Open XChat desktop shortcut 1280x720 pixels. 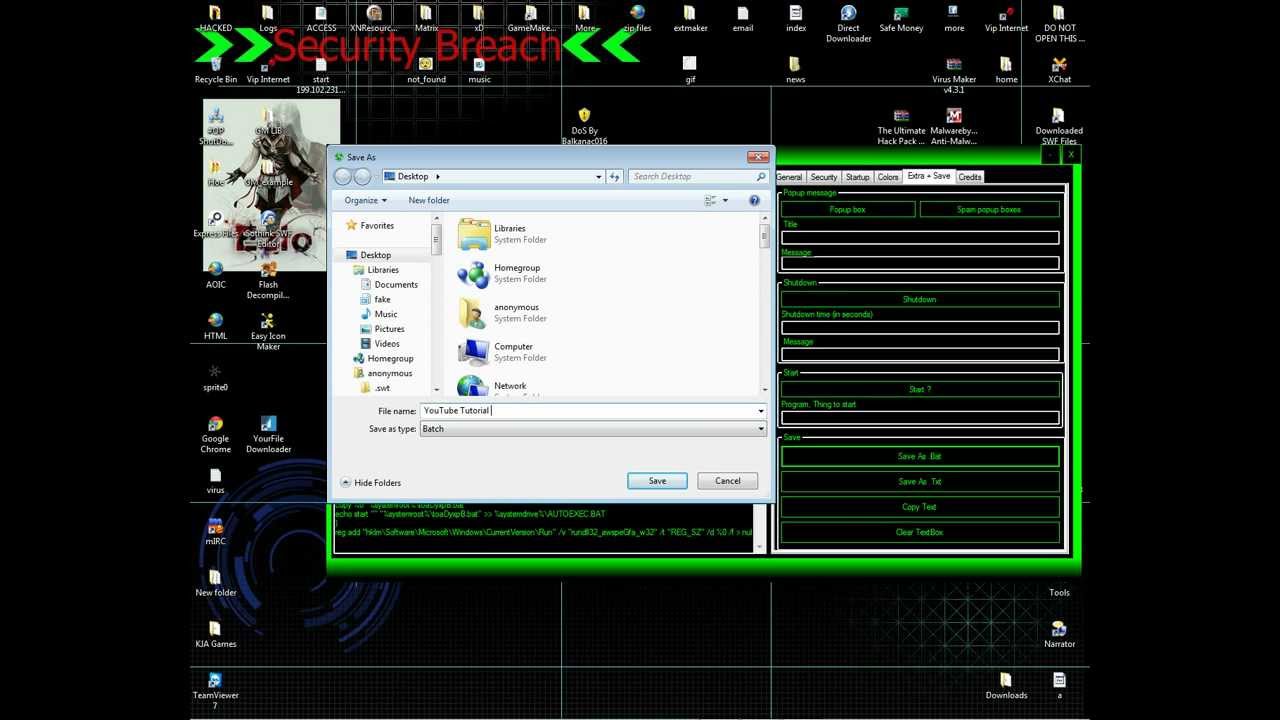pyautogui.click(x=1059, y=70)
